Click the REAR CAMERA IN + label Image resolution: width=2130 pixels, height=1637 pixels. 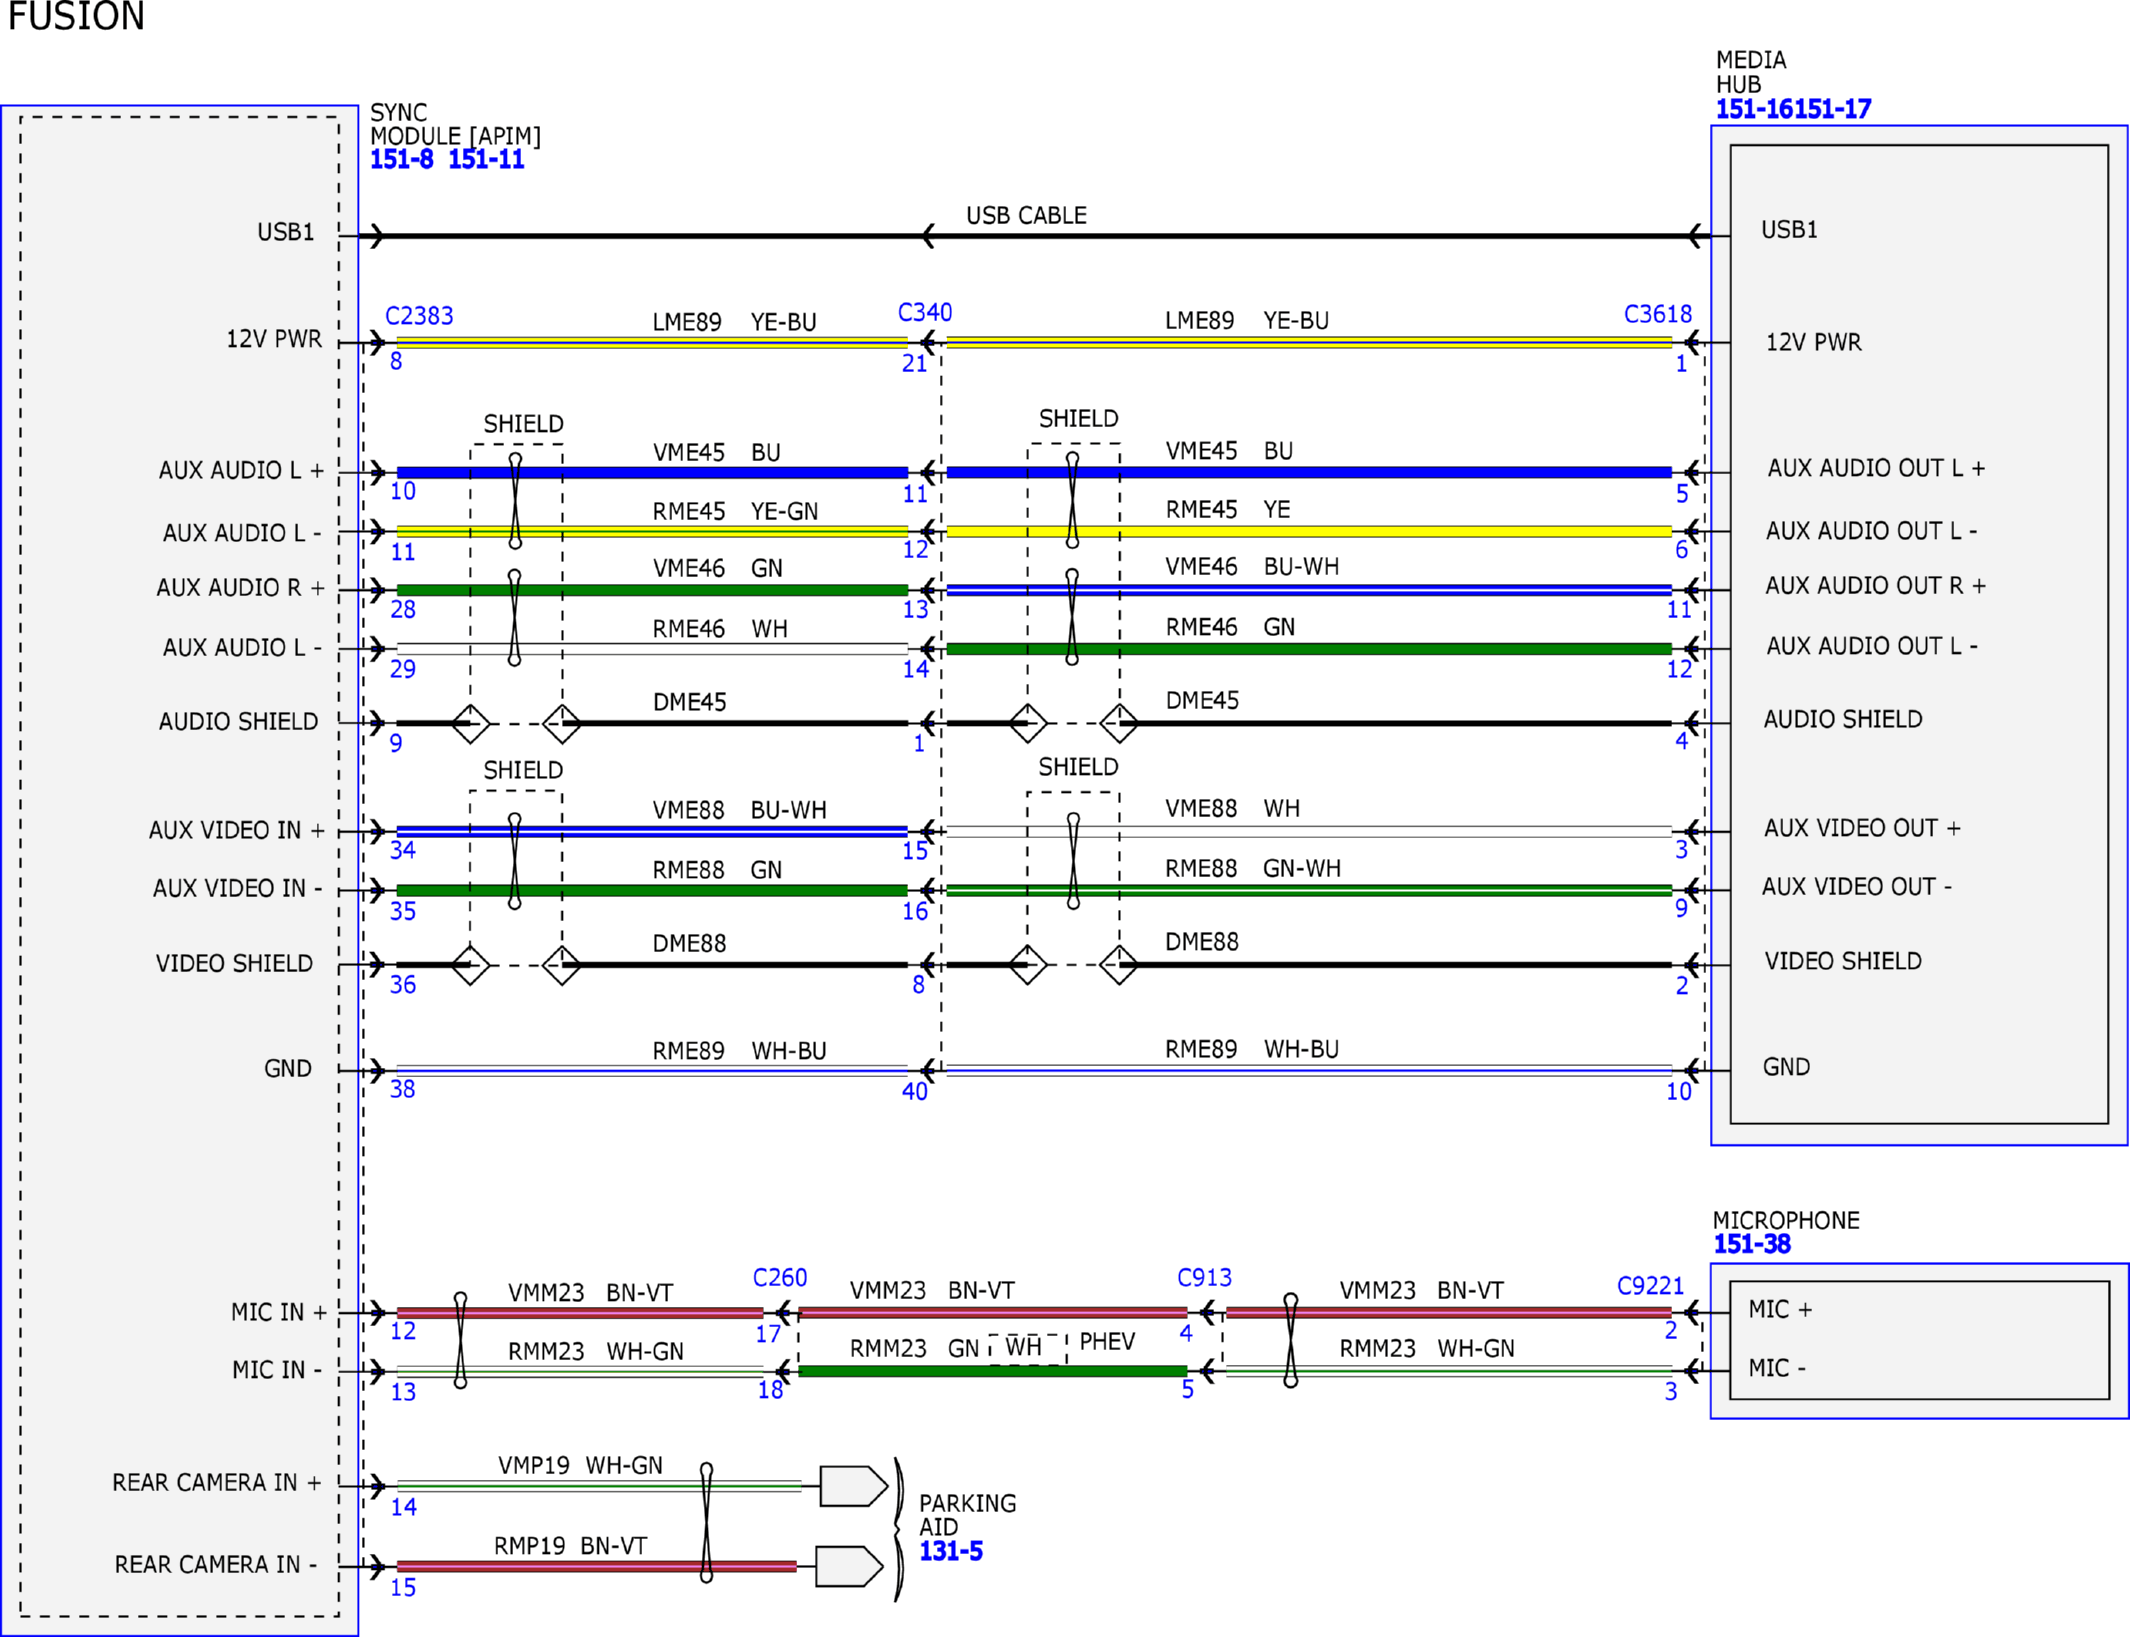click(x=217, y=1482)
